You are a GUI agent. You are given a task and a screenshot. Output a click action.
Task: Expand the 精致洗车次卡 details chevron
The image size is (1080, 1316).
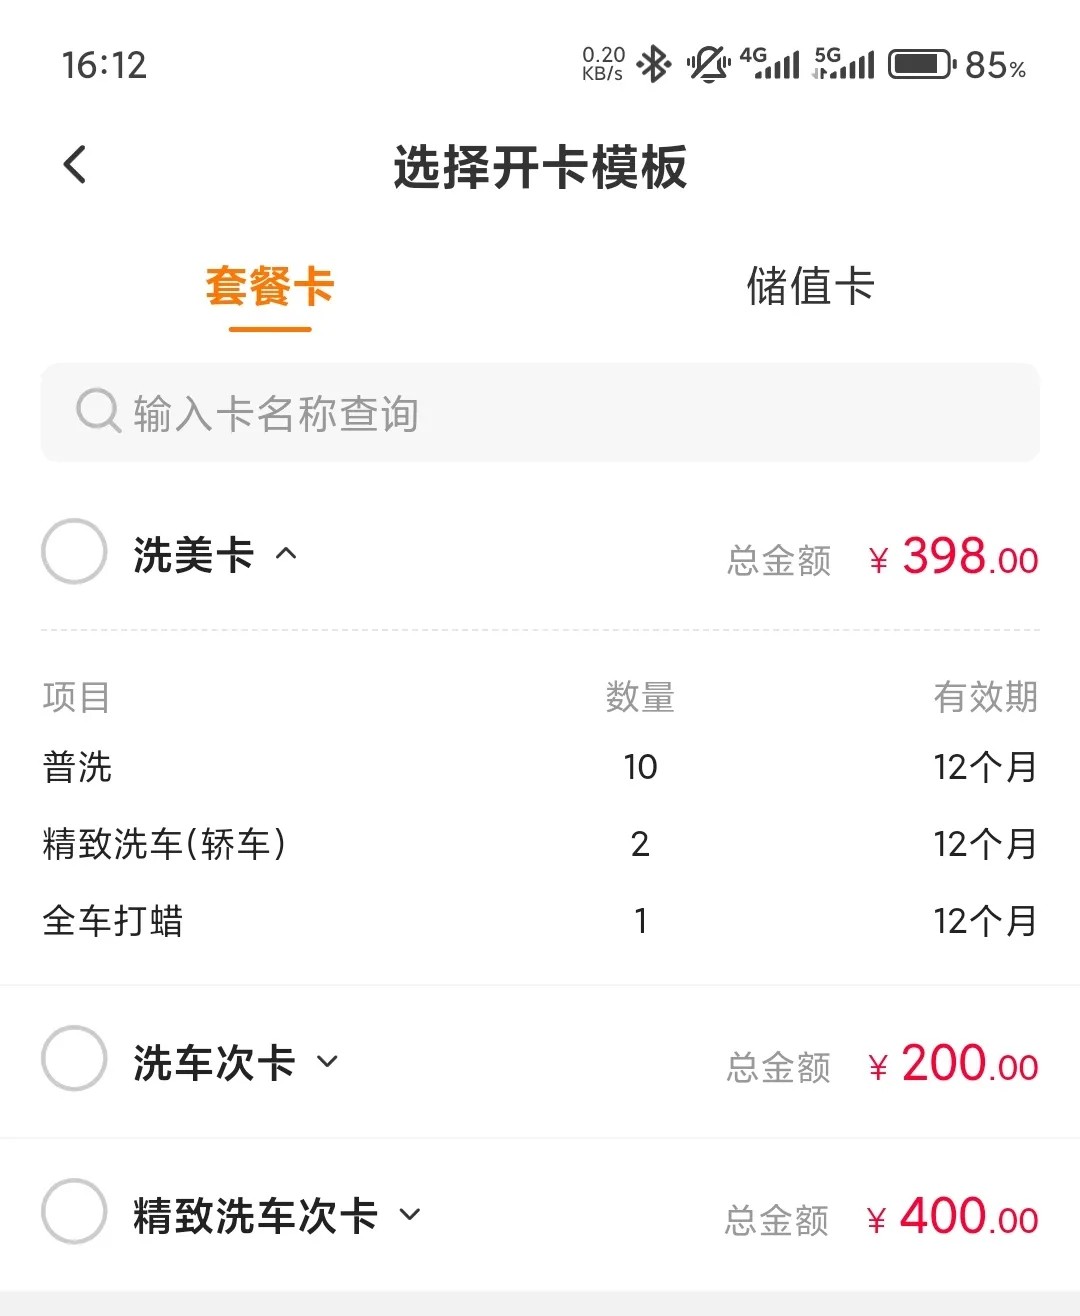pyautogui.click(x=410, y=1215)
